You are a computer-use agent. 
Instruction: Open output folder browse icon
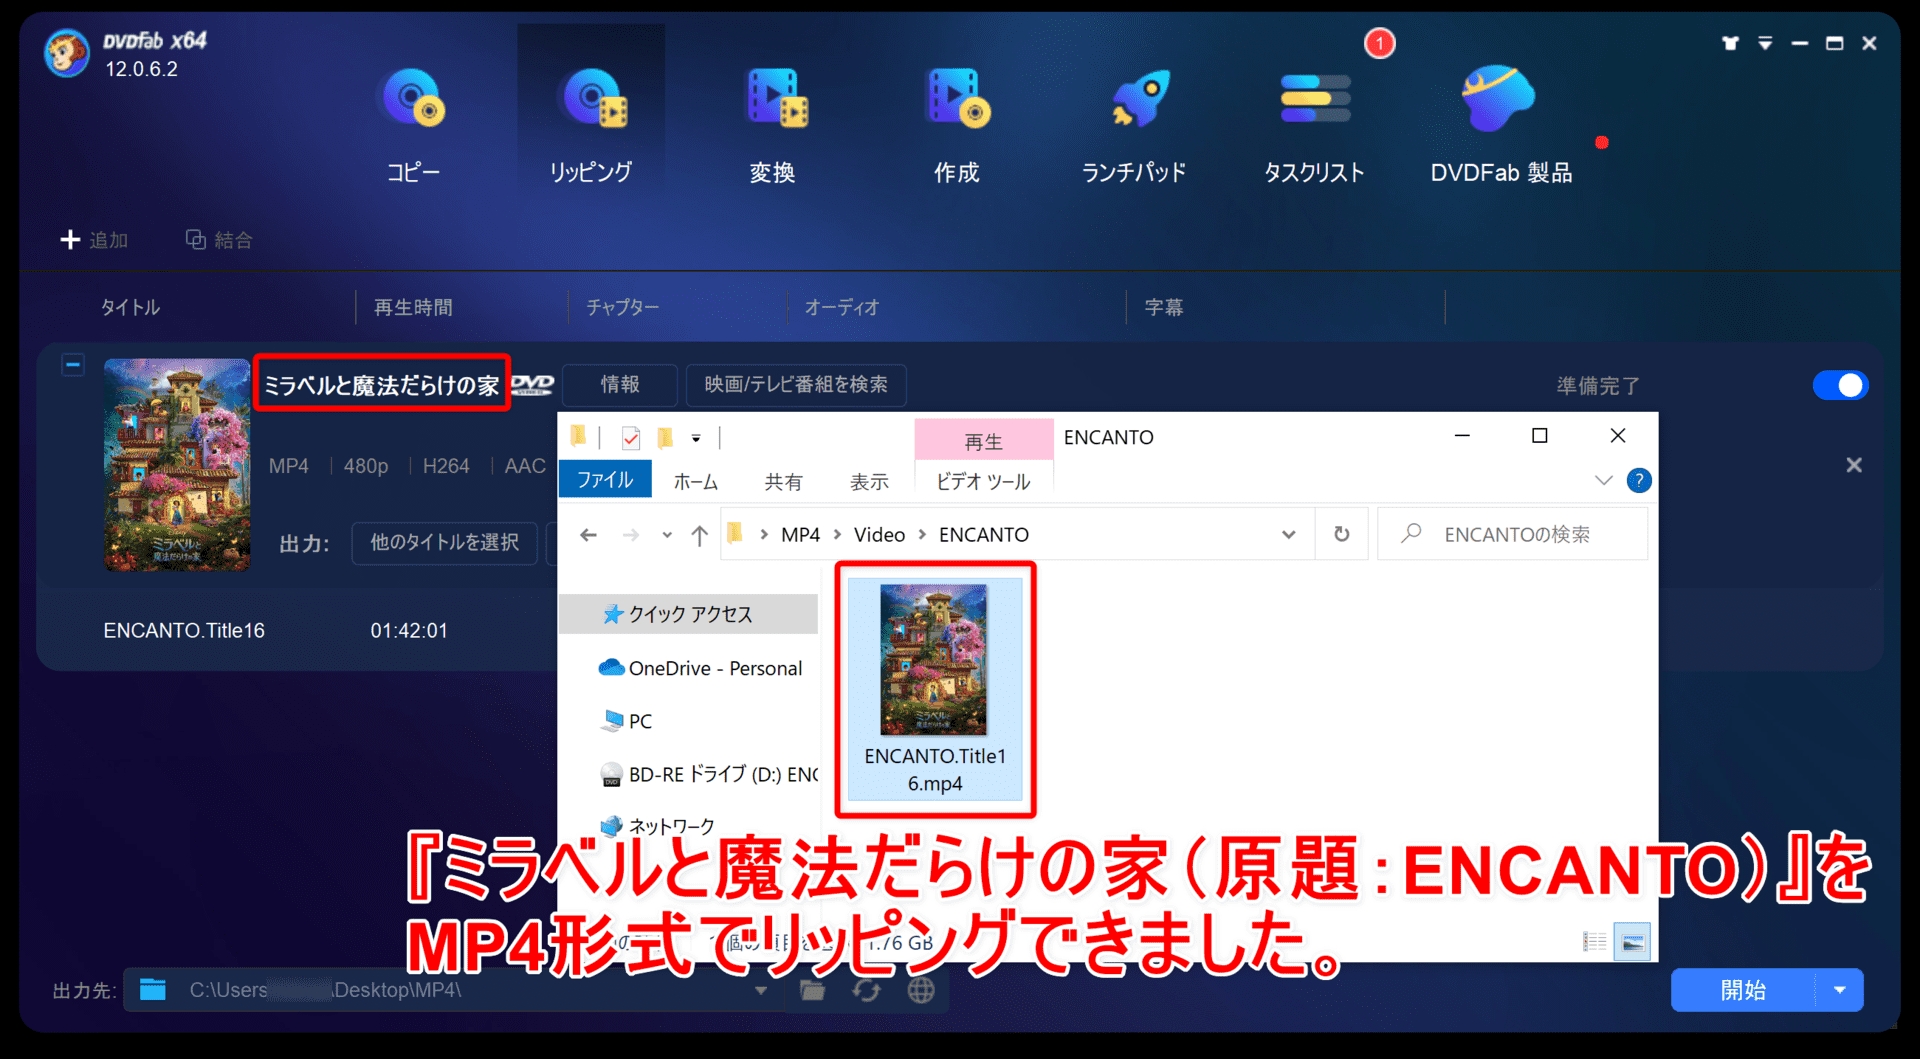coord(812,990)
